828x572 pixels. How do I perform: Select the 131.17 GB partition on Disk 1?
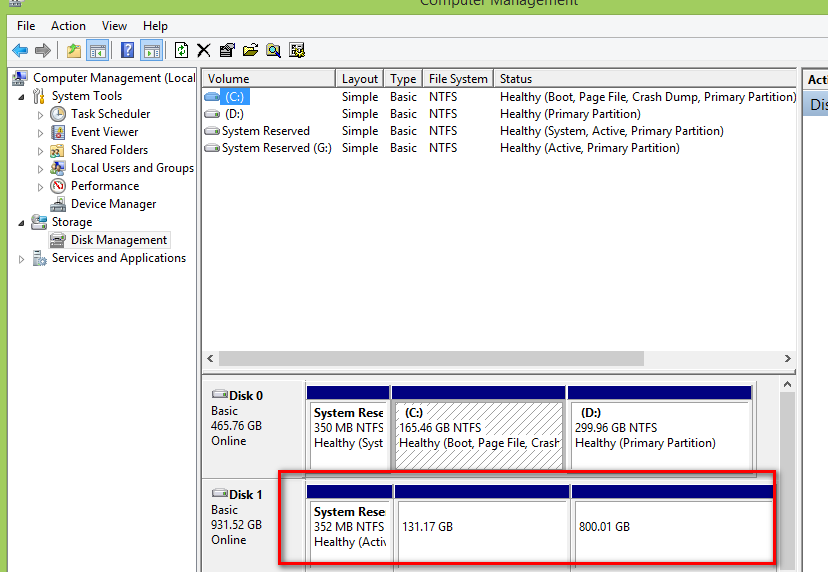click(x=482, y=527)
